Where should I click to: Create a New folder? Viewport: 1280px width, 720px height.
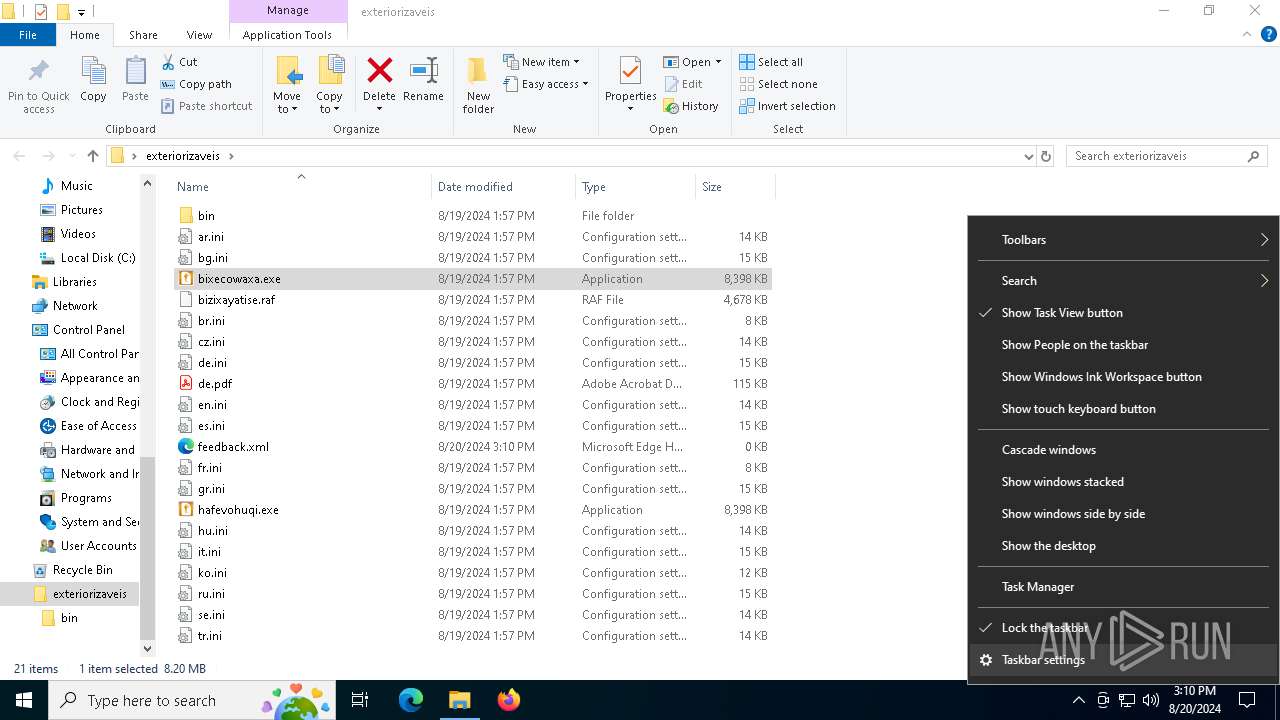tap(478, 84)
